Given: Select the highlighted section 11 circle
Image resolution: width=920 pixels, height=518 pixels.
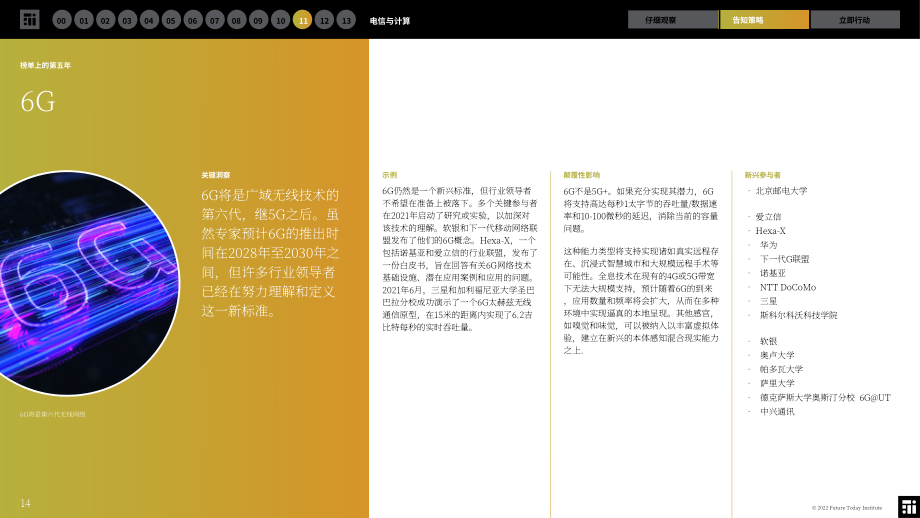Looking at the screenshot, I should click(x=302, y=20).
